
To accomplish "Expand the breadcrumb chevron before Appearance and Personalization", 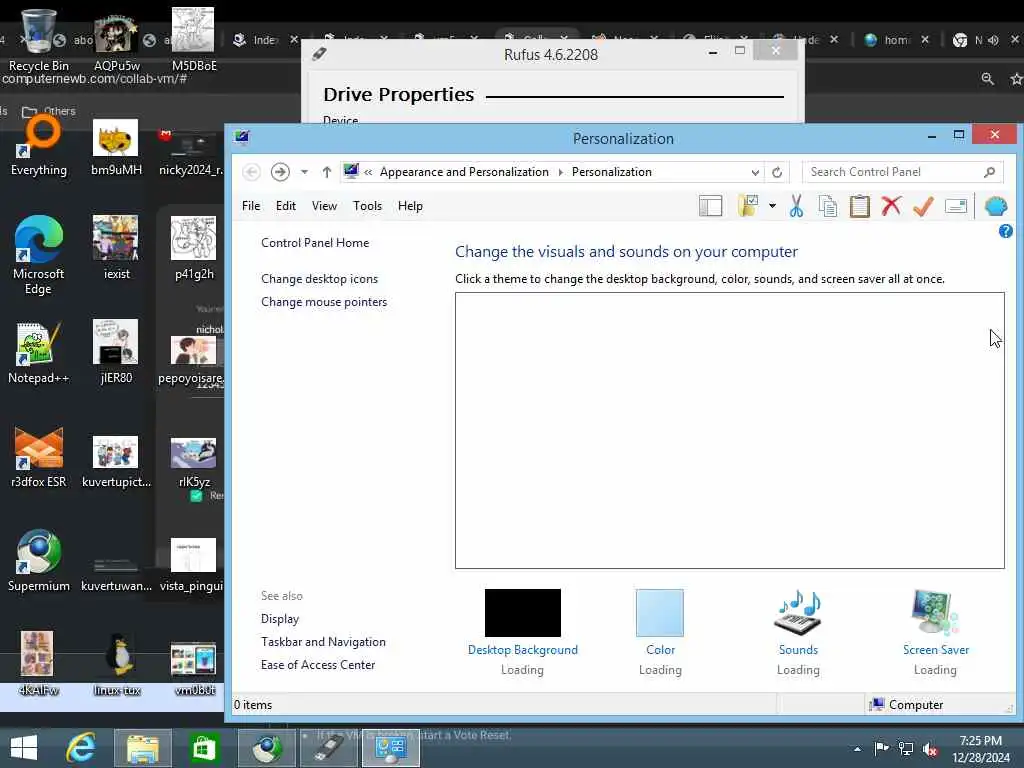I will point(368,172).
